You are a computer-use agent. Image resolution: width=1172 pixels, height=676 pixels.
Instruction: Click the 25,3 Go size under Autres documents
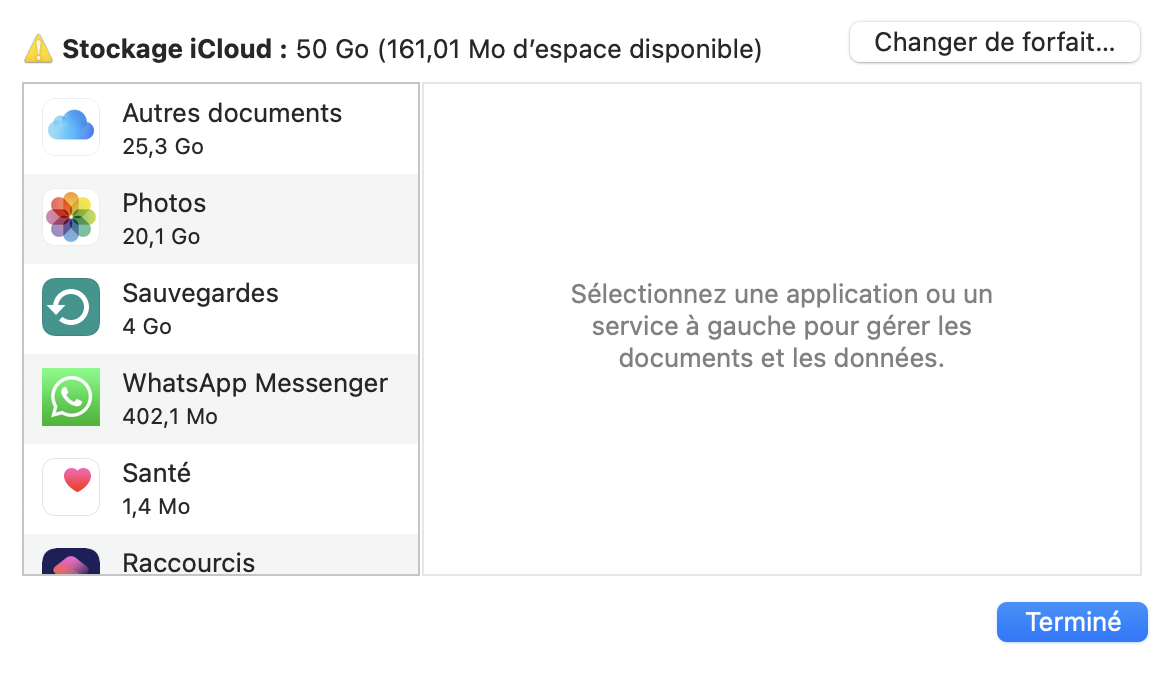(162, 147)
